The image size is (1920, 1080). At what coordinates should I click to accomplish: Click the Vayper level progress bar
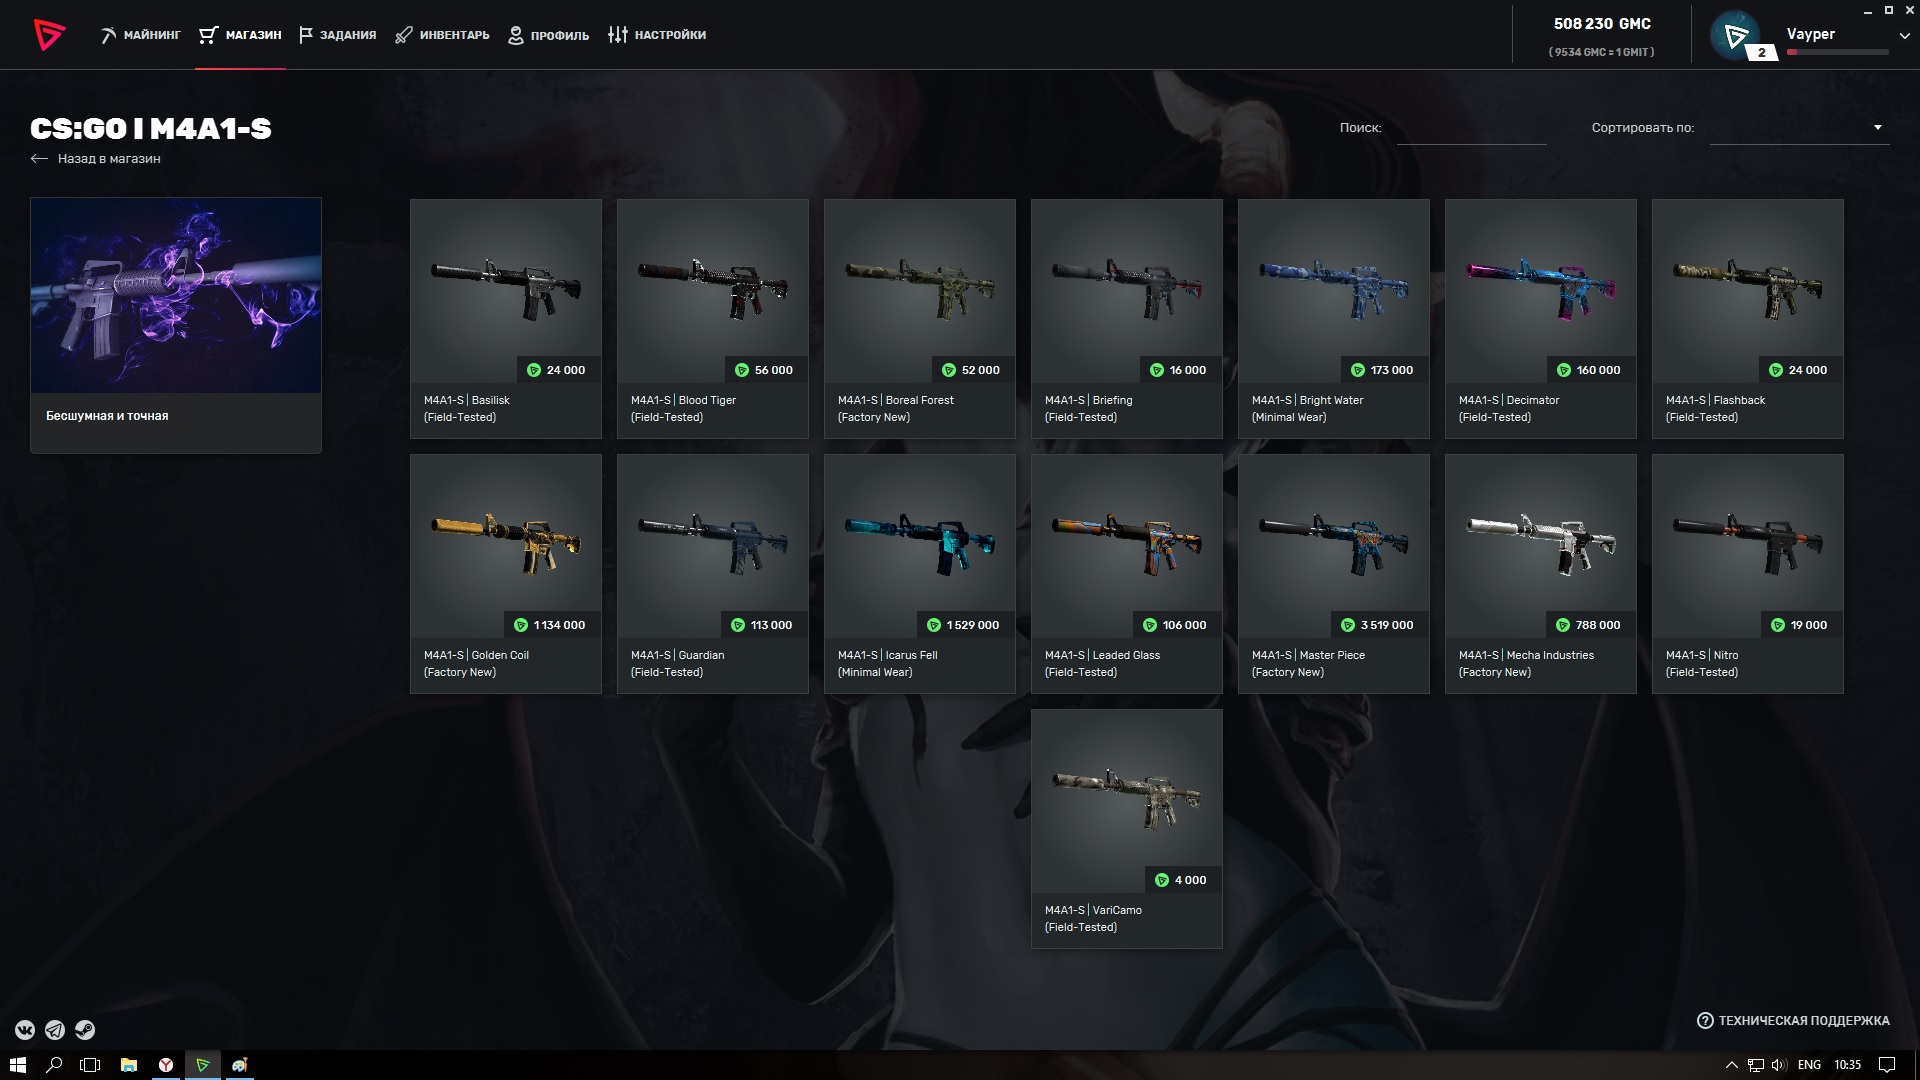pyautogui.click(x=1837, y=52)
